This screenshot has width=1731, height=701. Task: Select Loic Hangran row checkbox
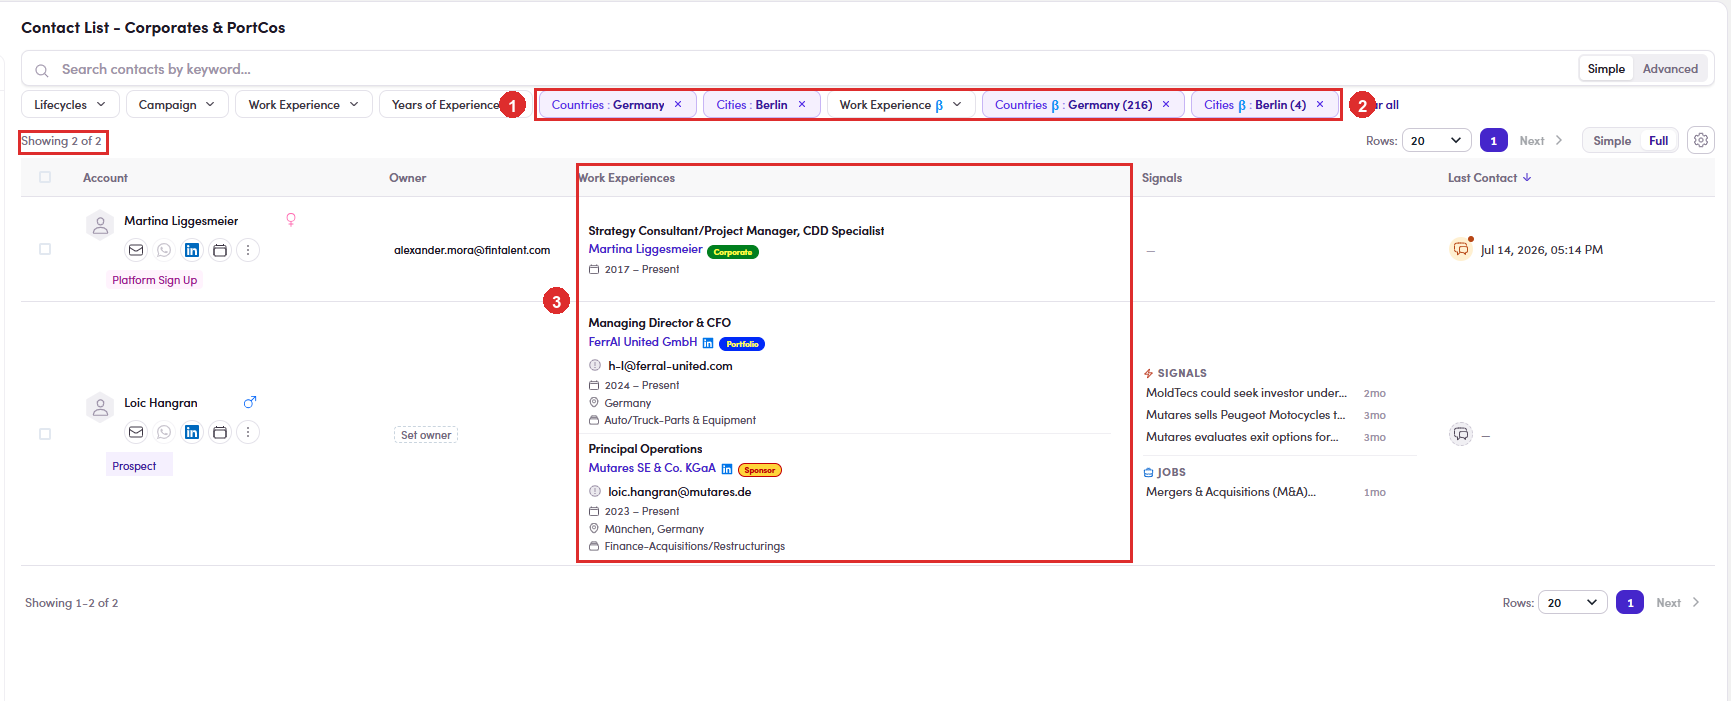pos(45,434)
